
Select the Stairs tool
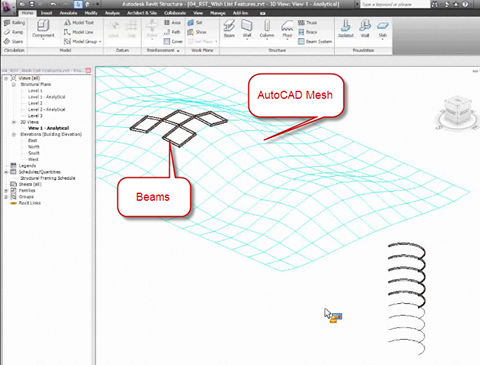click(x=13, y=41)
